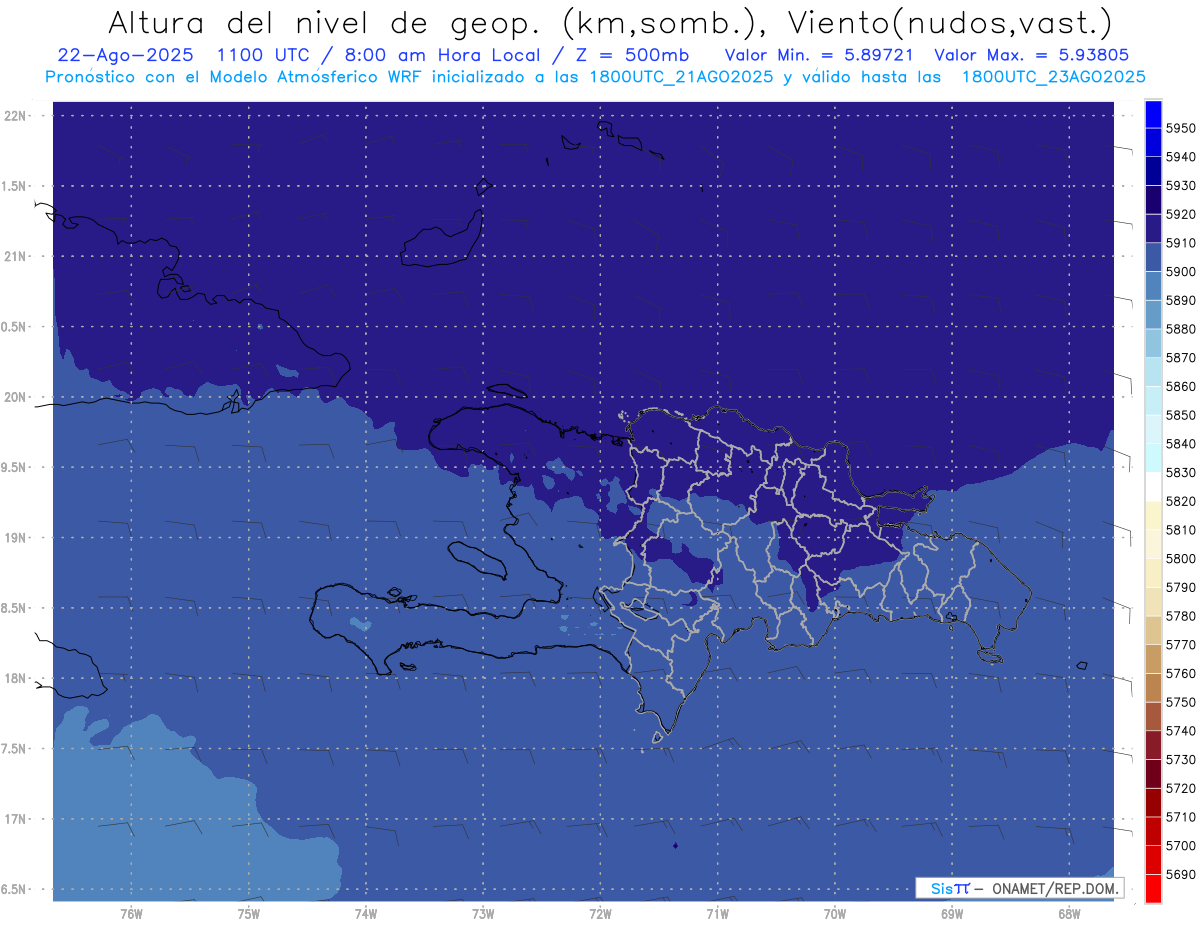Click the bright blue swatch atop color scale
Image resolution: width=1200 pixels, height=927 pixels.
(1153, 113)
